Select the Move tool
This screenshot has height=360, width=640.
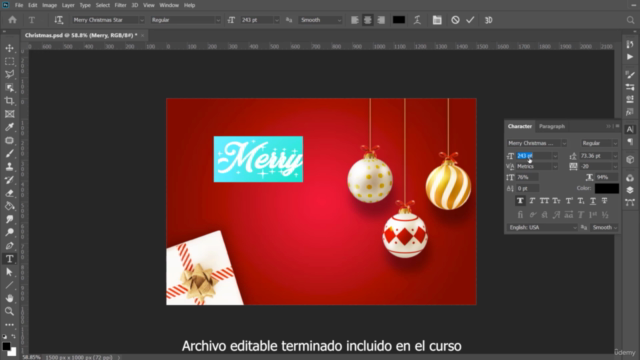(9, 48)
